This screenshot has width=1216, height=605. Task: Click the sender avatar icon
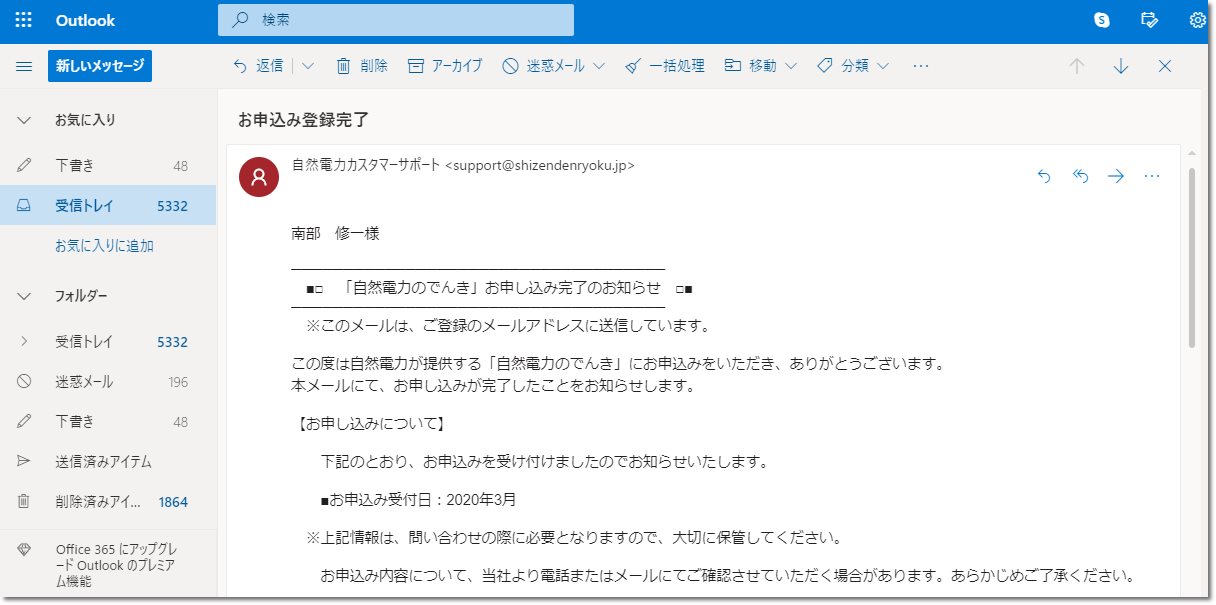pyautogui.click(x=259, y=177)
